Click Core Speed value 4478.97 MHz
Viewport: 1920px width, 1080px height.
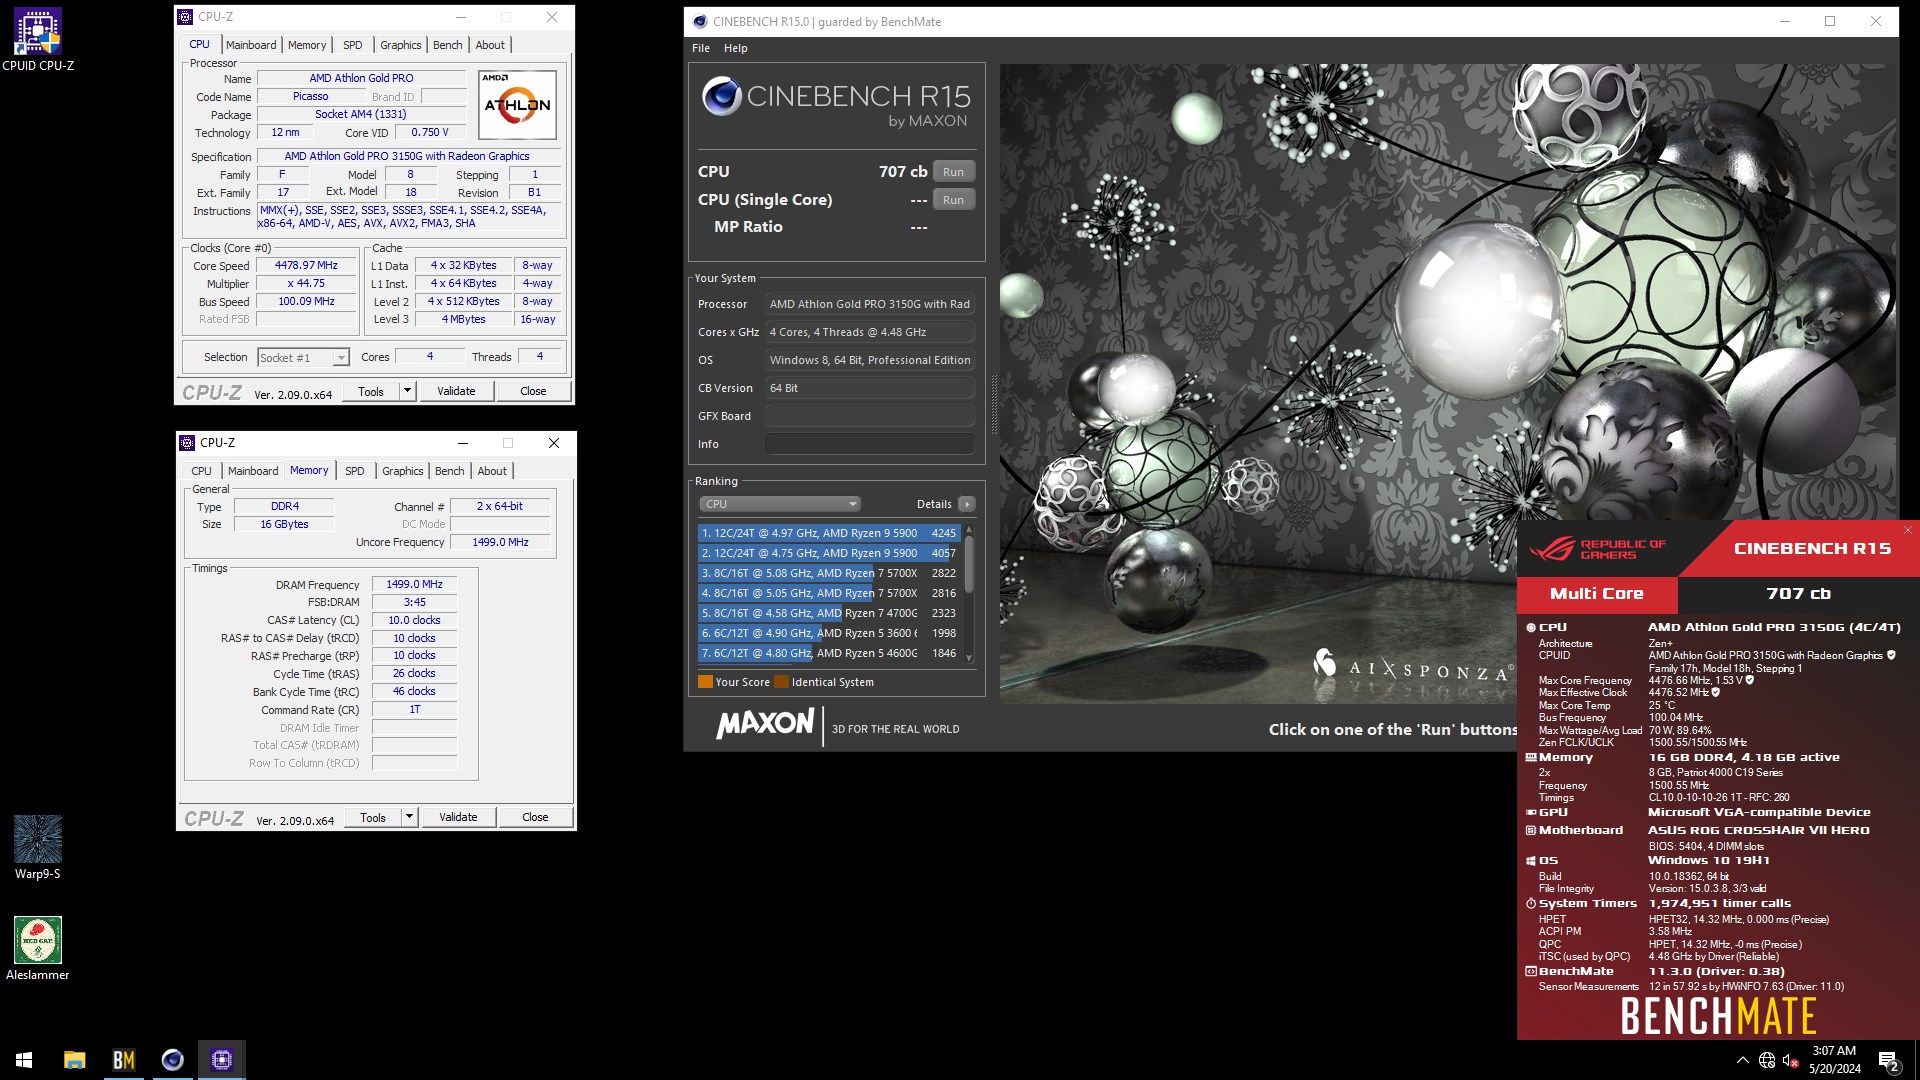306,266
